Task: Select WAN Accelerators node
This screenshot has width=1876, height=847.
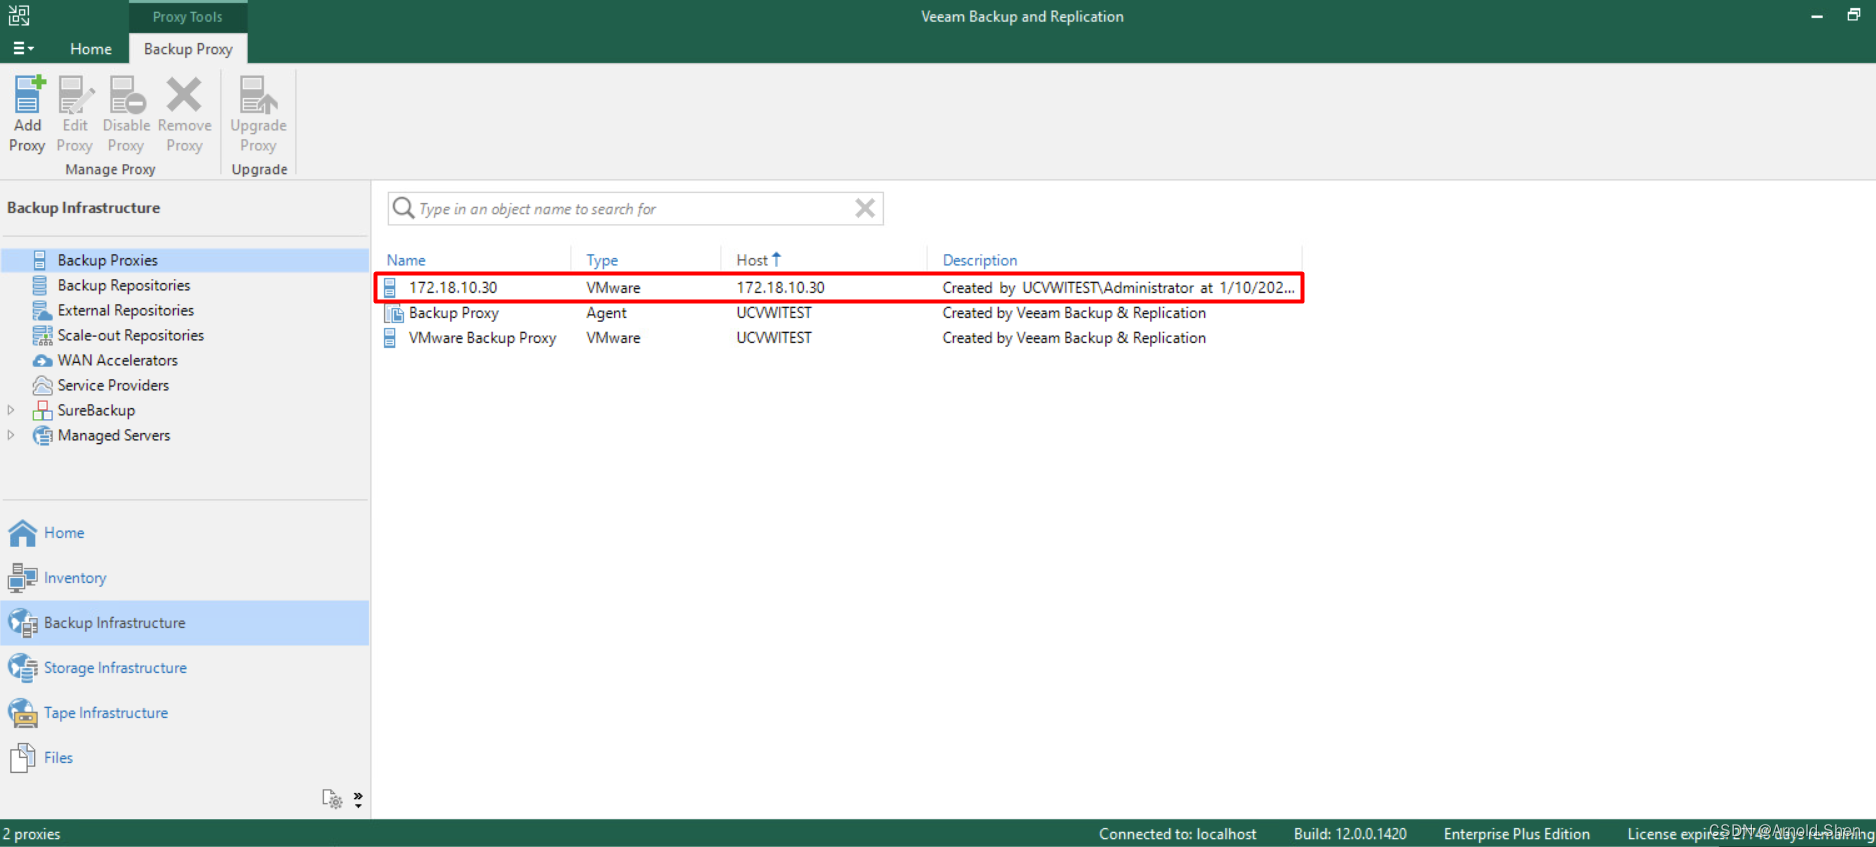Action: [x=117, y=360]
